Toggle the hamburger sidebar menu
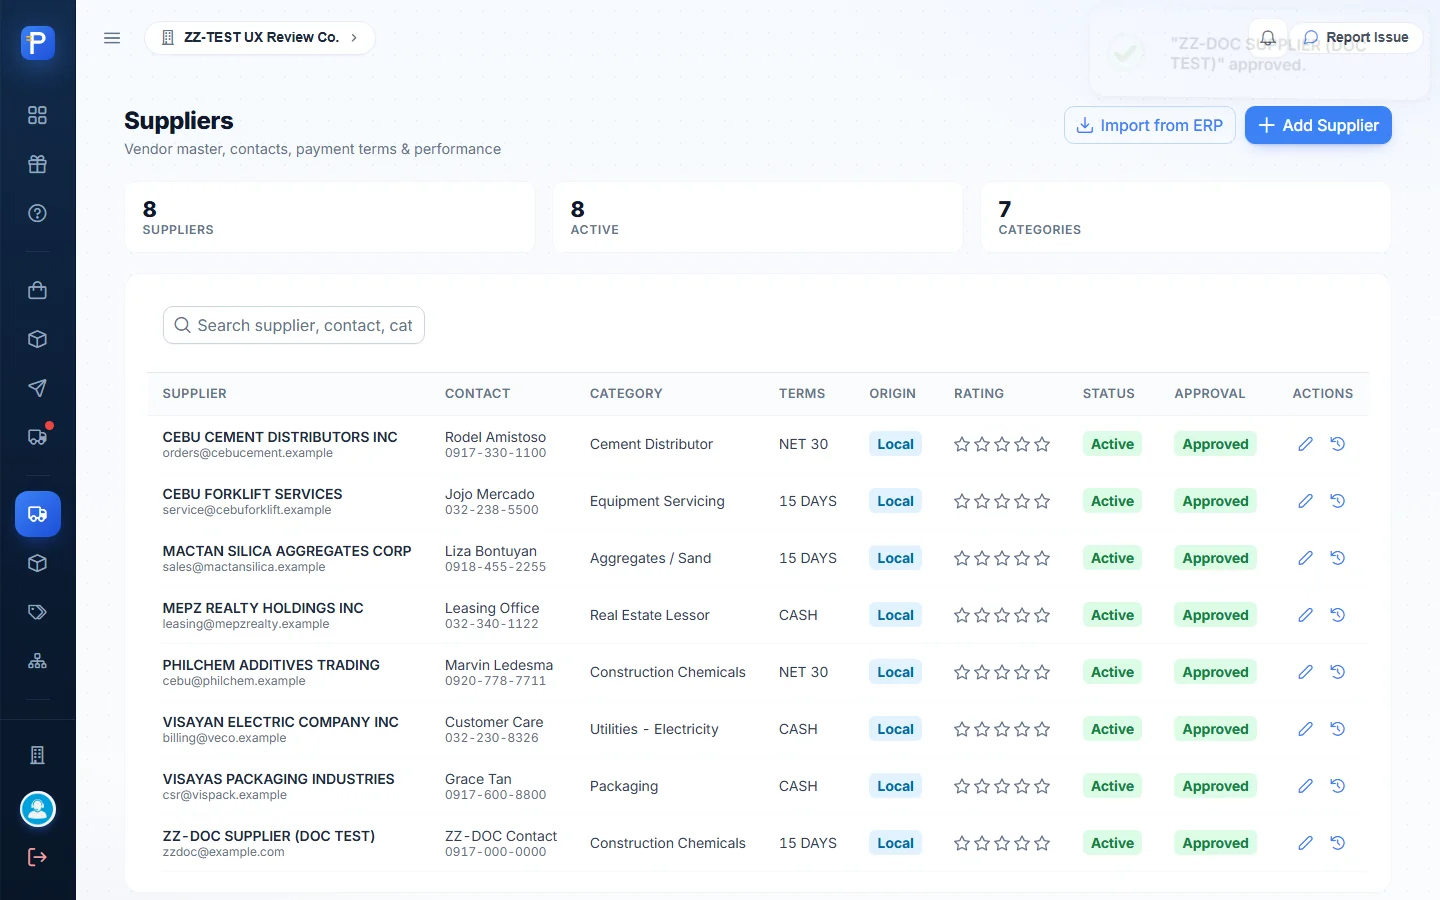The width and height of the screenshot is (1440, 900). (112, 38)
